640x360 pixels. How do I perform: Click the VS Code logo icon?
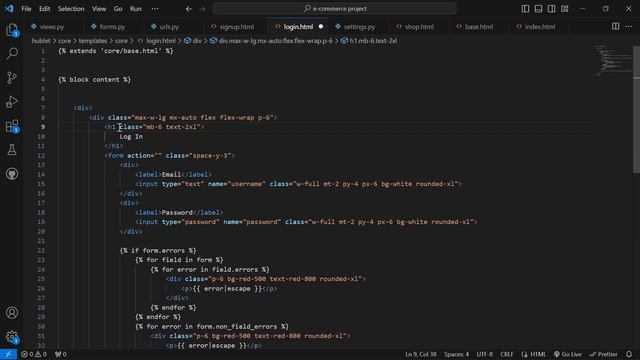point(9,9)
